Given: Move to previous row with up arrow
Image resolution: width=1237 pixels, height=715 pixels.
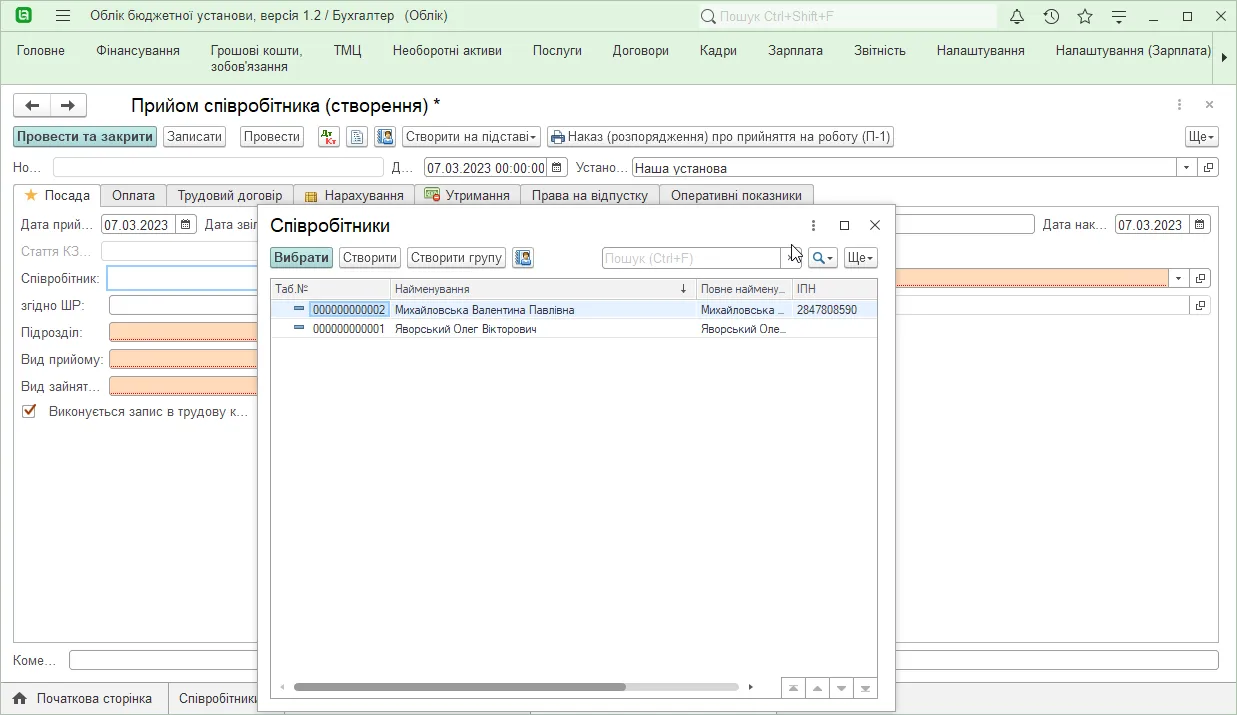Looking at the screenshot, I should (x=817, y=688).
